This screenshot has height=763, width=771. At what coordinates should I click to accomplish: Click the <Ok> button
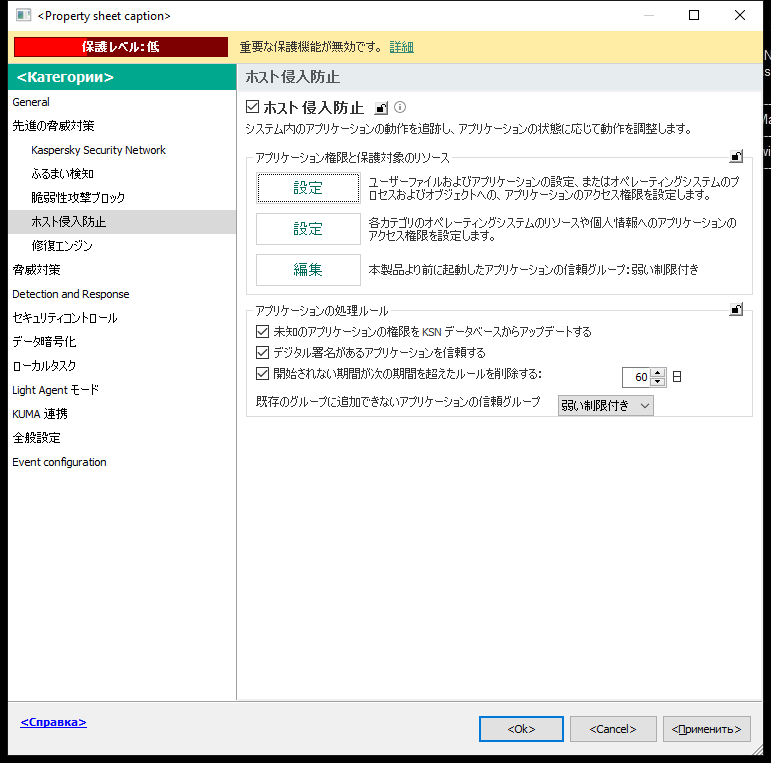521,729
